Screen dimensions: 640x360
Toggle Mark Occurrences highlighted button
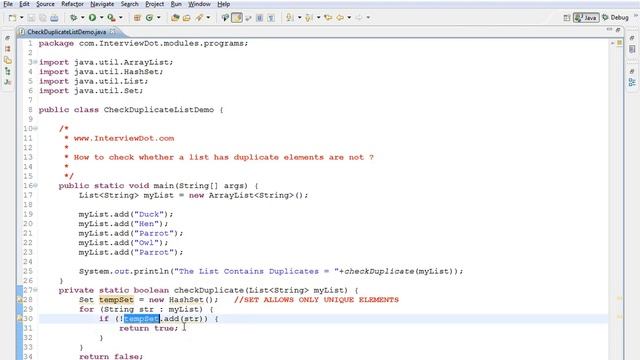coord(237,18)
